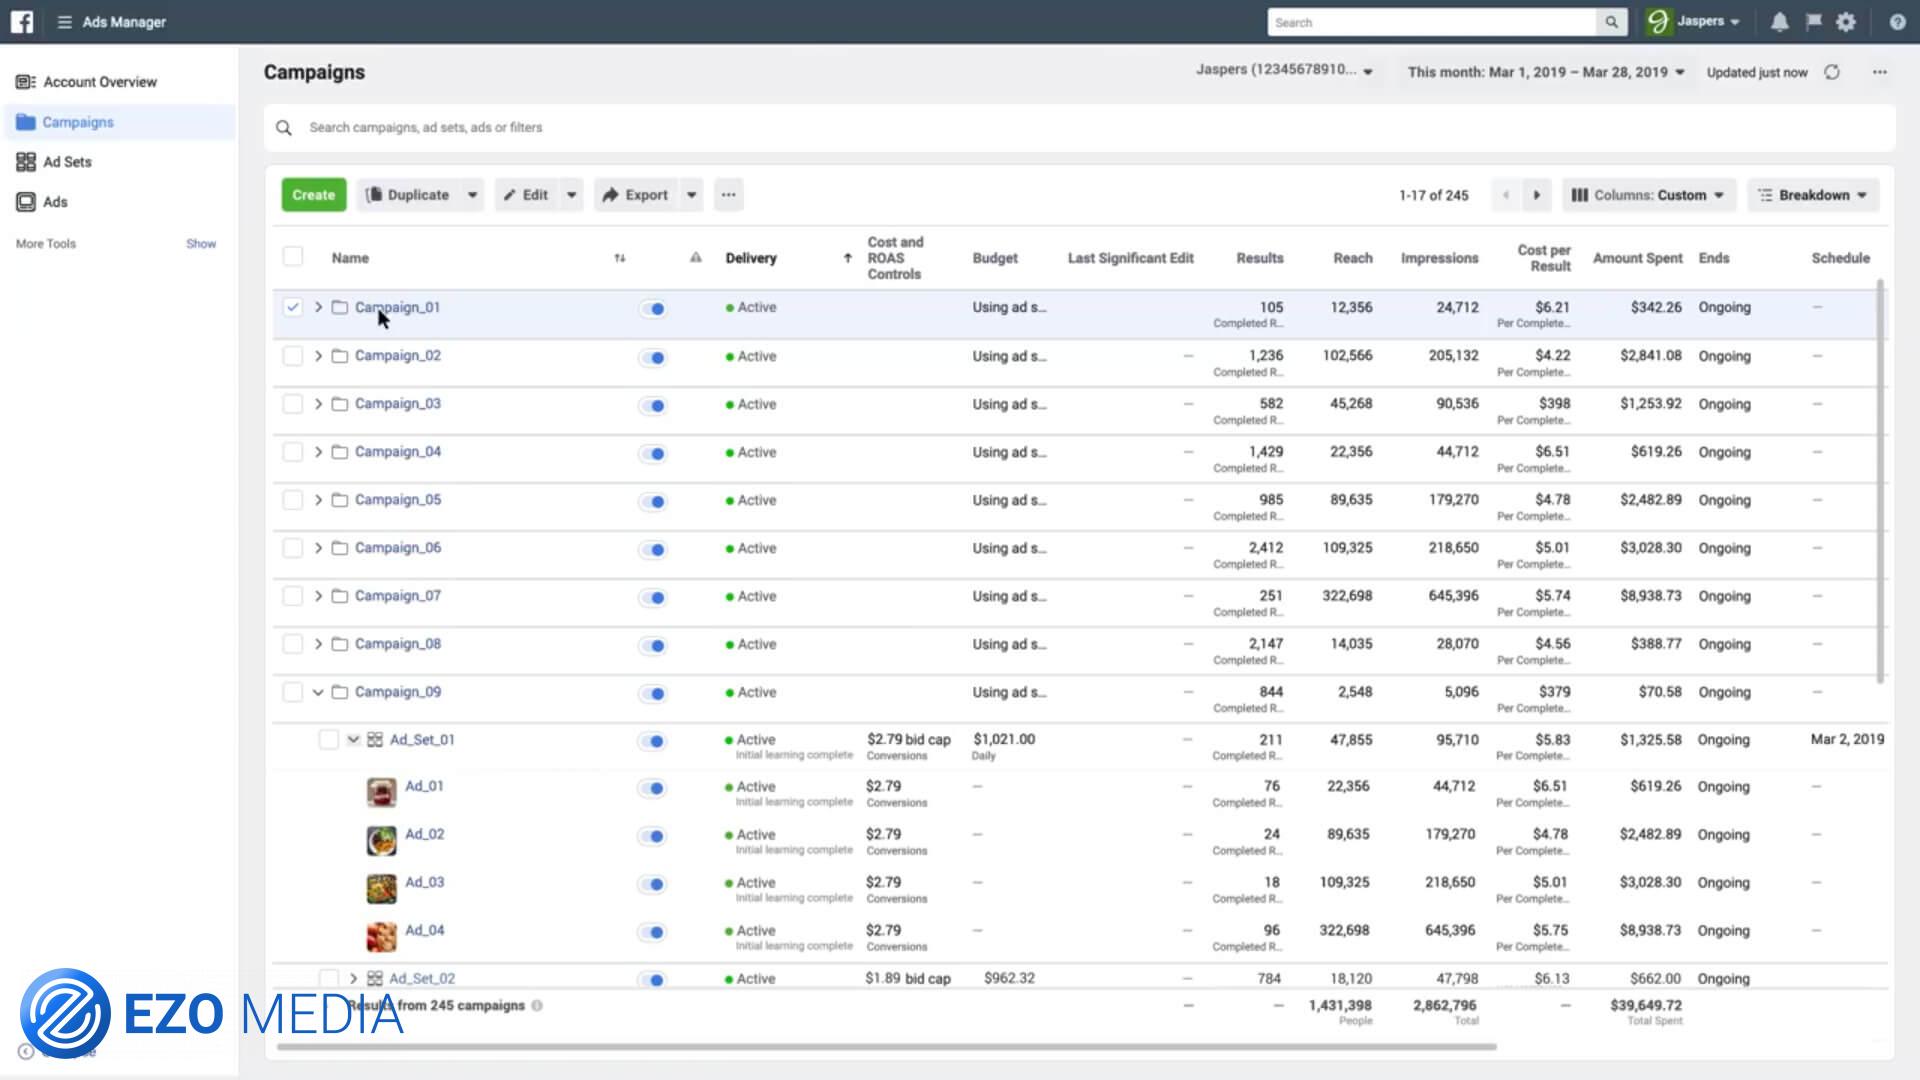The image size is (1920, 1080).
Task: Open the date range selector
Action: point(1546,72)
